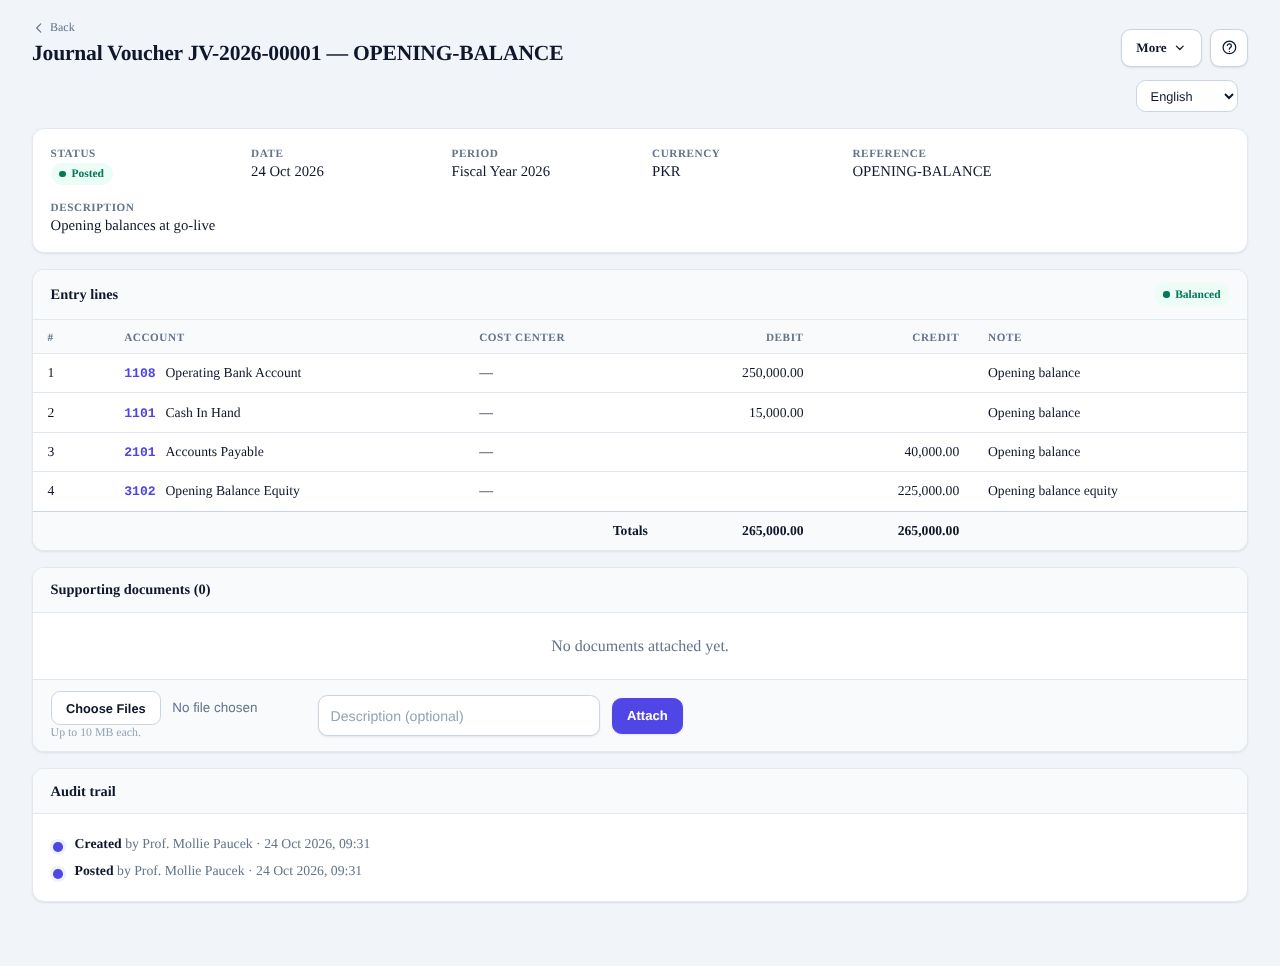
Task: Click 'No documents attached yet.' message
Action: [640, 646]
